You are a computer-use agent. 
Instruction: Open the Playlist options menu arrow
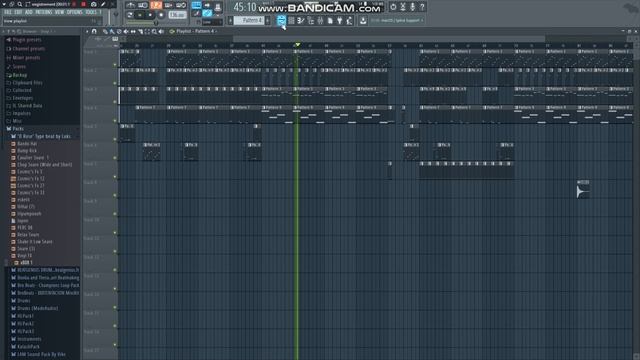click(87, 31)
